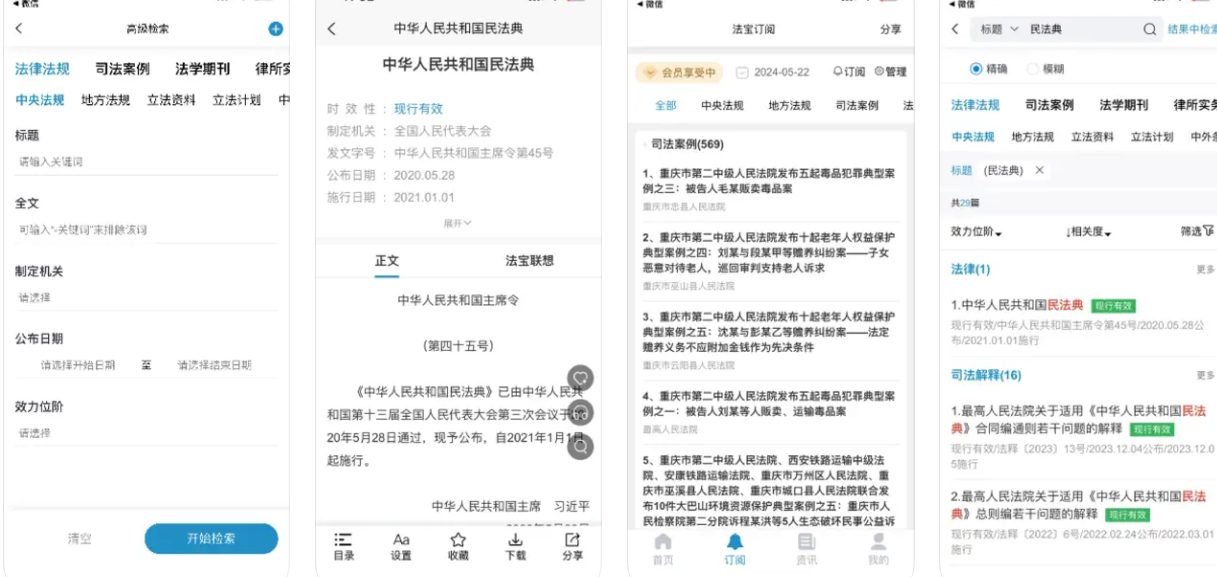Switch to the 法宝联想 tab
This screenshot has width=1217, height=577.
[529, 260]
